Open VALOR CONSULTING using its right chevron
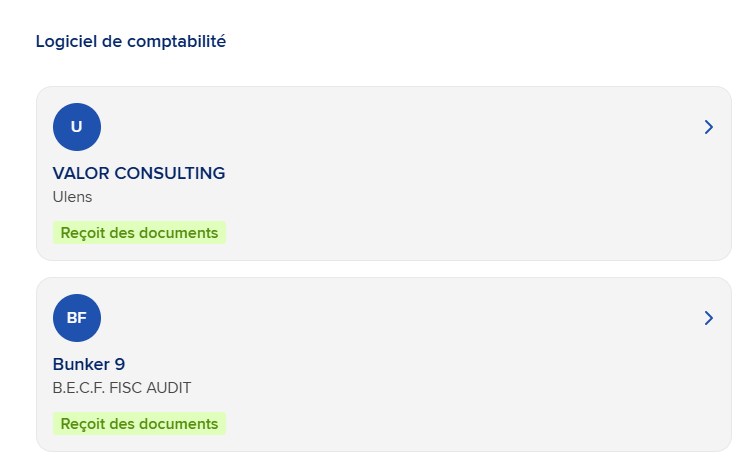This screenshot has width=741, height=462. tap(708, 127)
